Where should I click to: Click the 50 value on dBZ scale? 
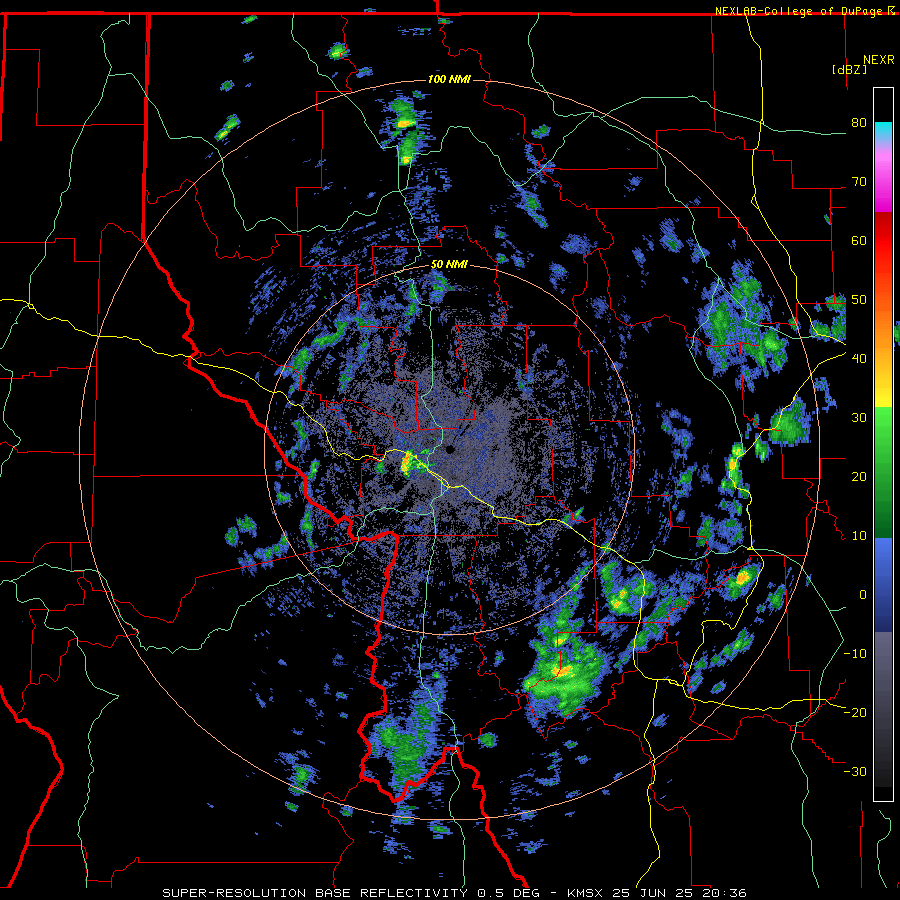[x=859, y=300]
